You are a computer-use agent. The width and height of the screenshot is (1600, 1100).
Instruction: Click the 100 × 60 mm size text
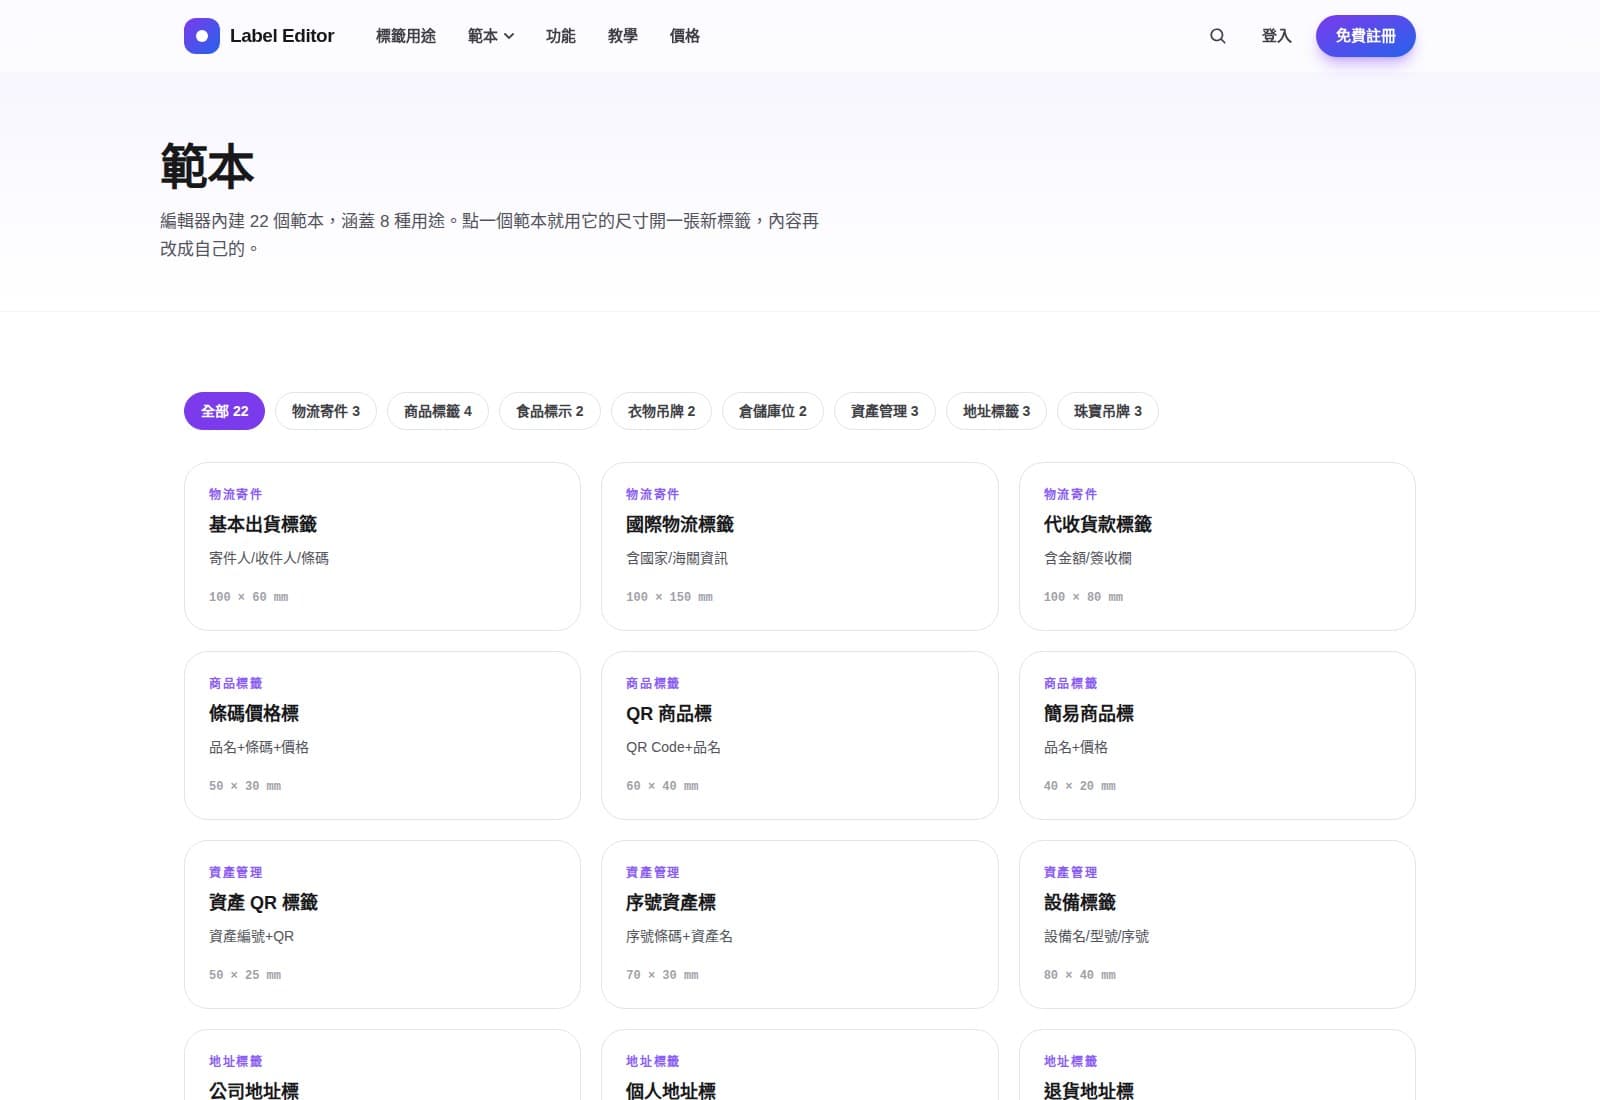pos(248,597)
